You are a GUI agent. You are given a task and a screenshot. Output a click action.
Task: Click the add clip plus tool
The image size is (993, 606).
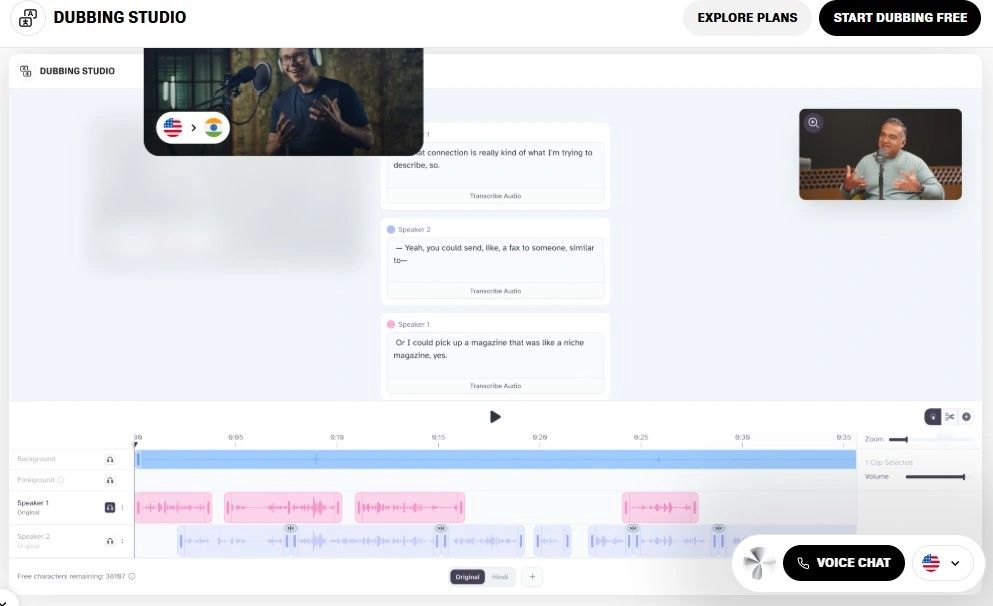point(966,417)
